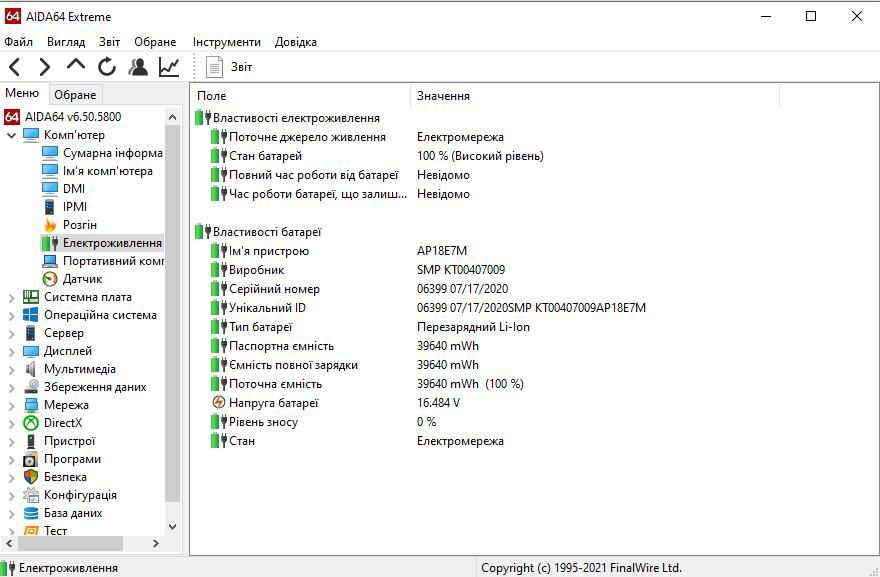This screenshot has height=577, width=880.
Task: Expand the Безпека node
Action: coord(11,478)
